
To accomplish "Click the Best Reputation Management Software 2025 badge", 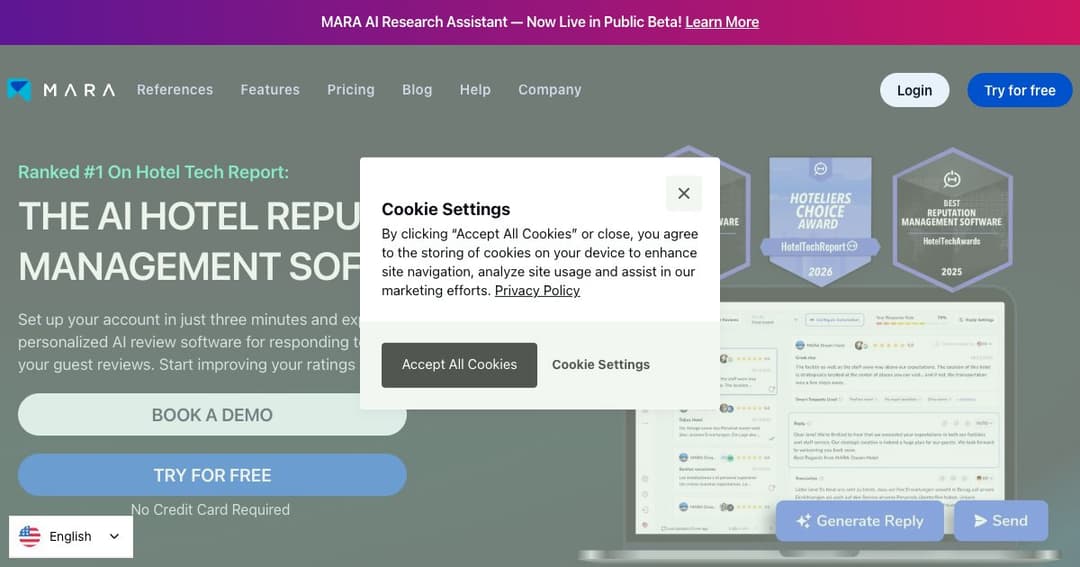I will [952, 220].
